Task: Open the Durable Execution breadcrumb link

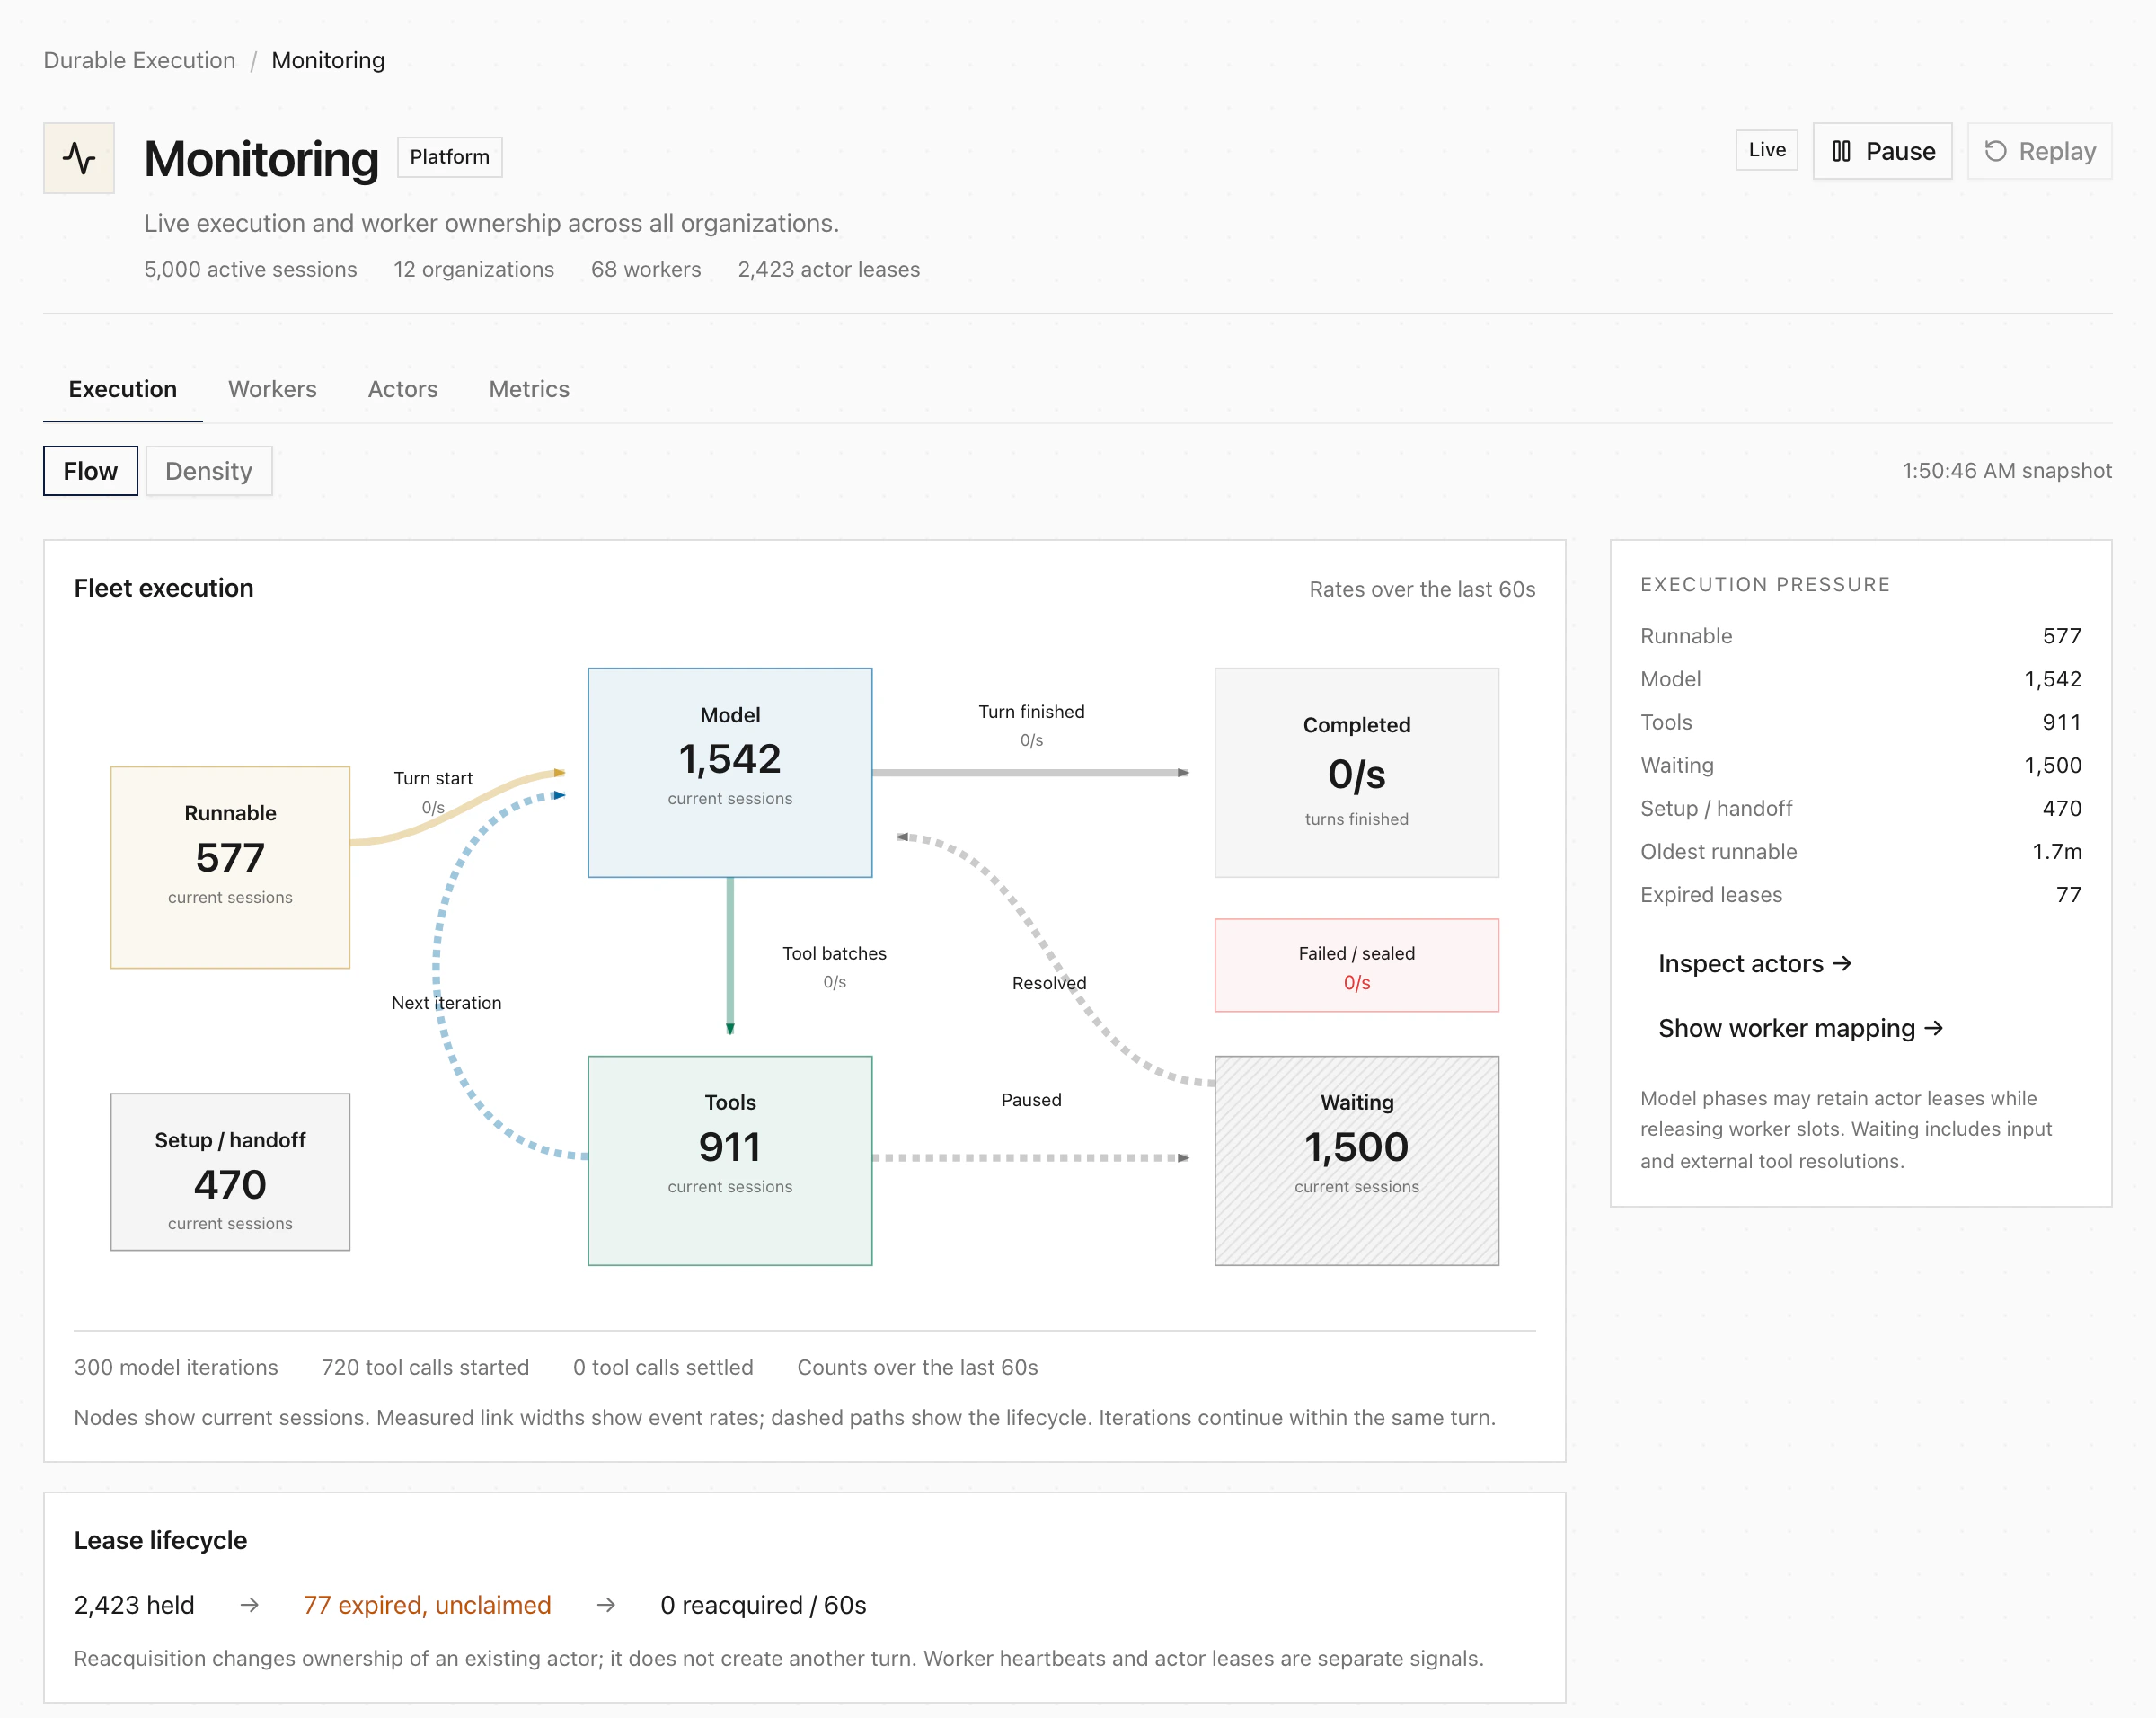Action: tap(139, 60)
